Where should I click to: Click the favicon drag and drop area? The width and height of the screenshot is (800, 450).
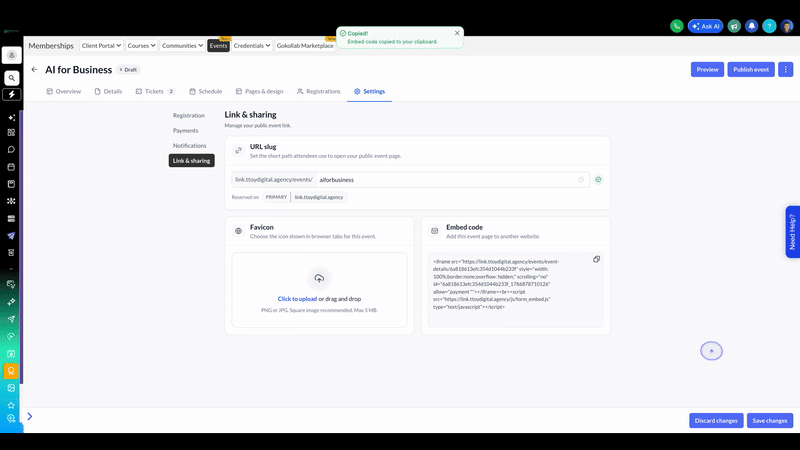[319, 290]
